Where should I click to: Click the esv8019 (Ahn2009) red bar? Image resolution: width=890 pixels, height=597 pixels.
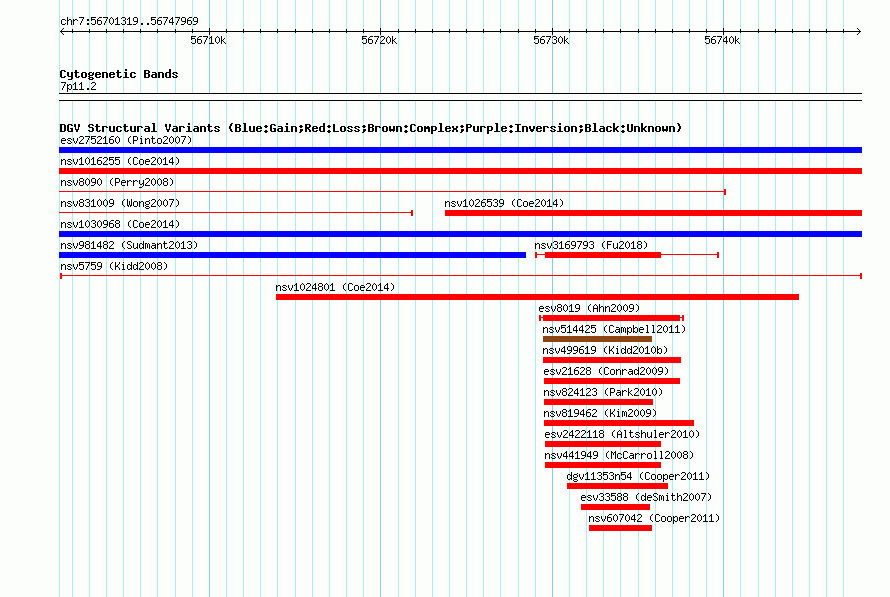click(612, 318)
